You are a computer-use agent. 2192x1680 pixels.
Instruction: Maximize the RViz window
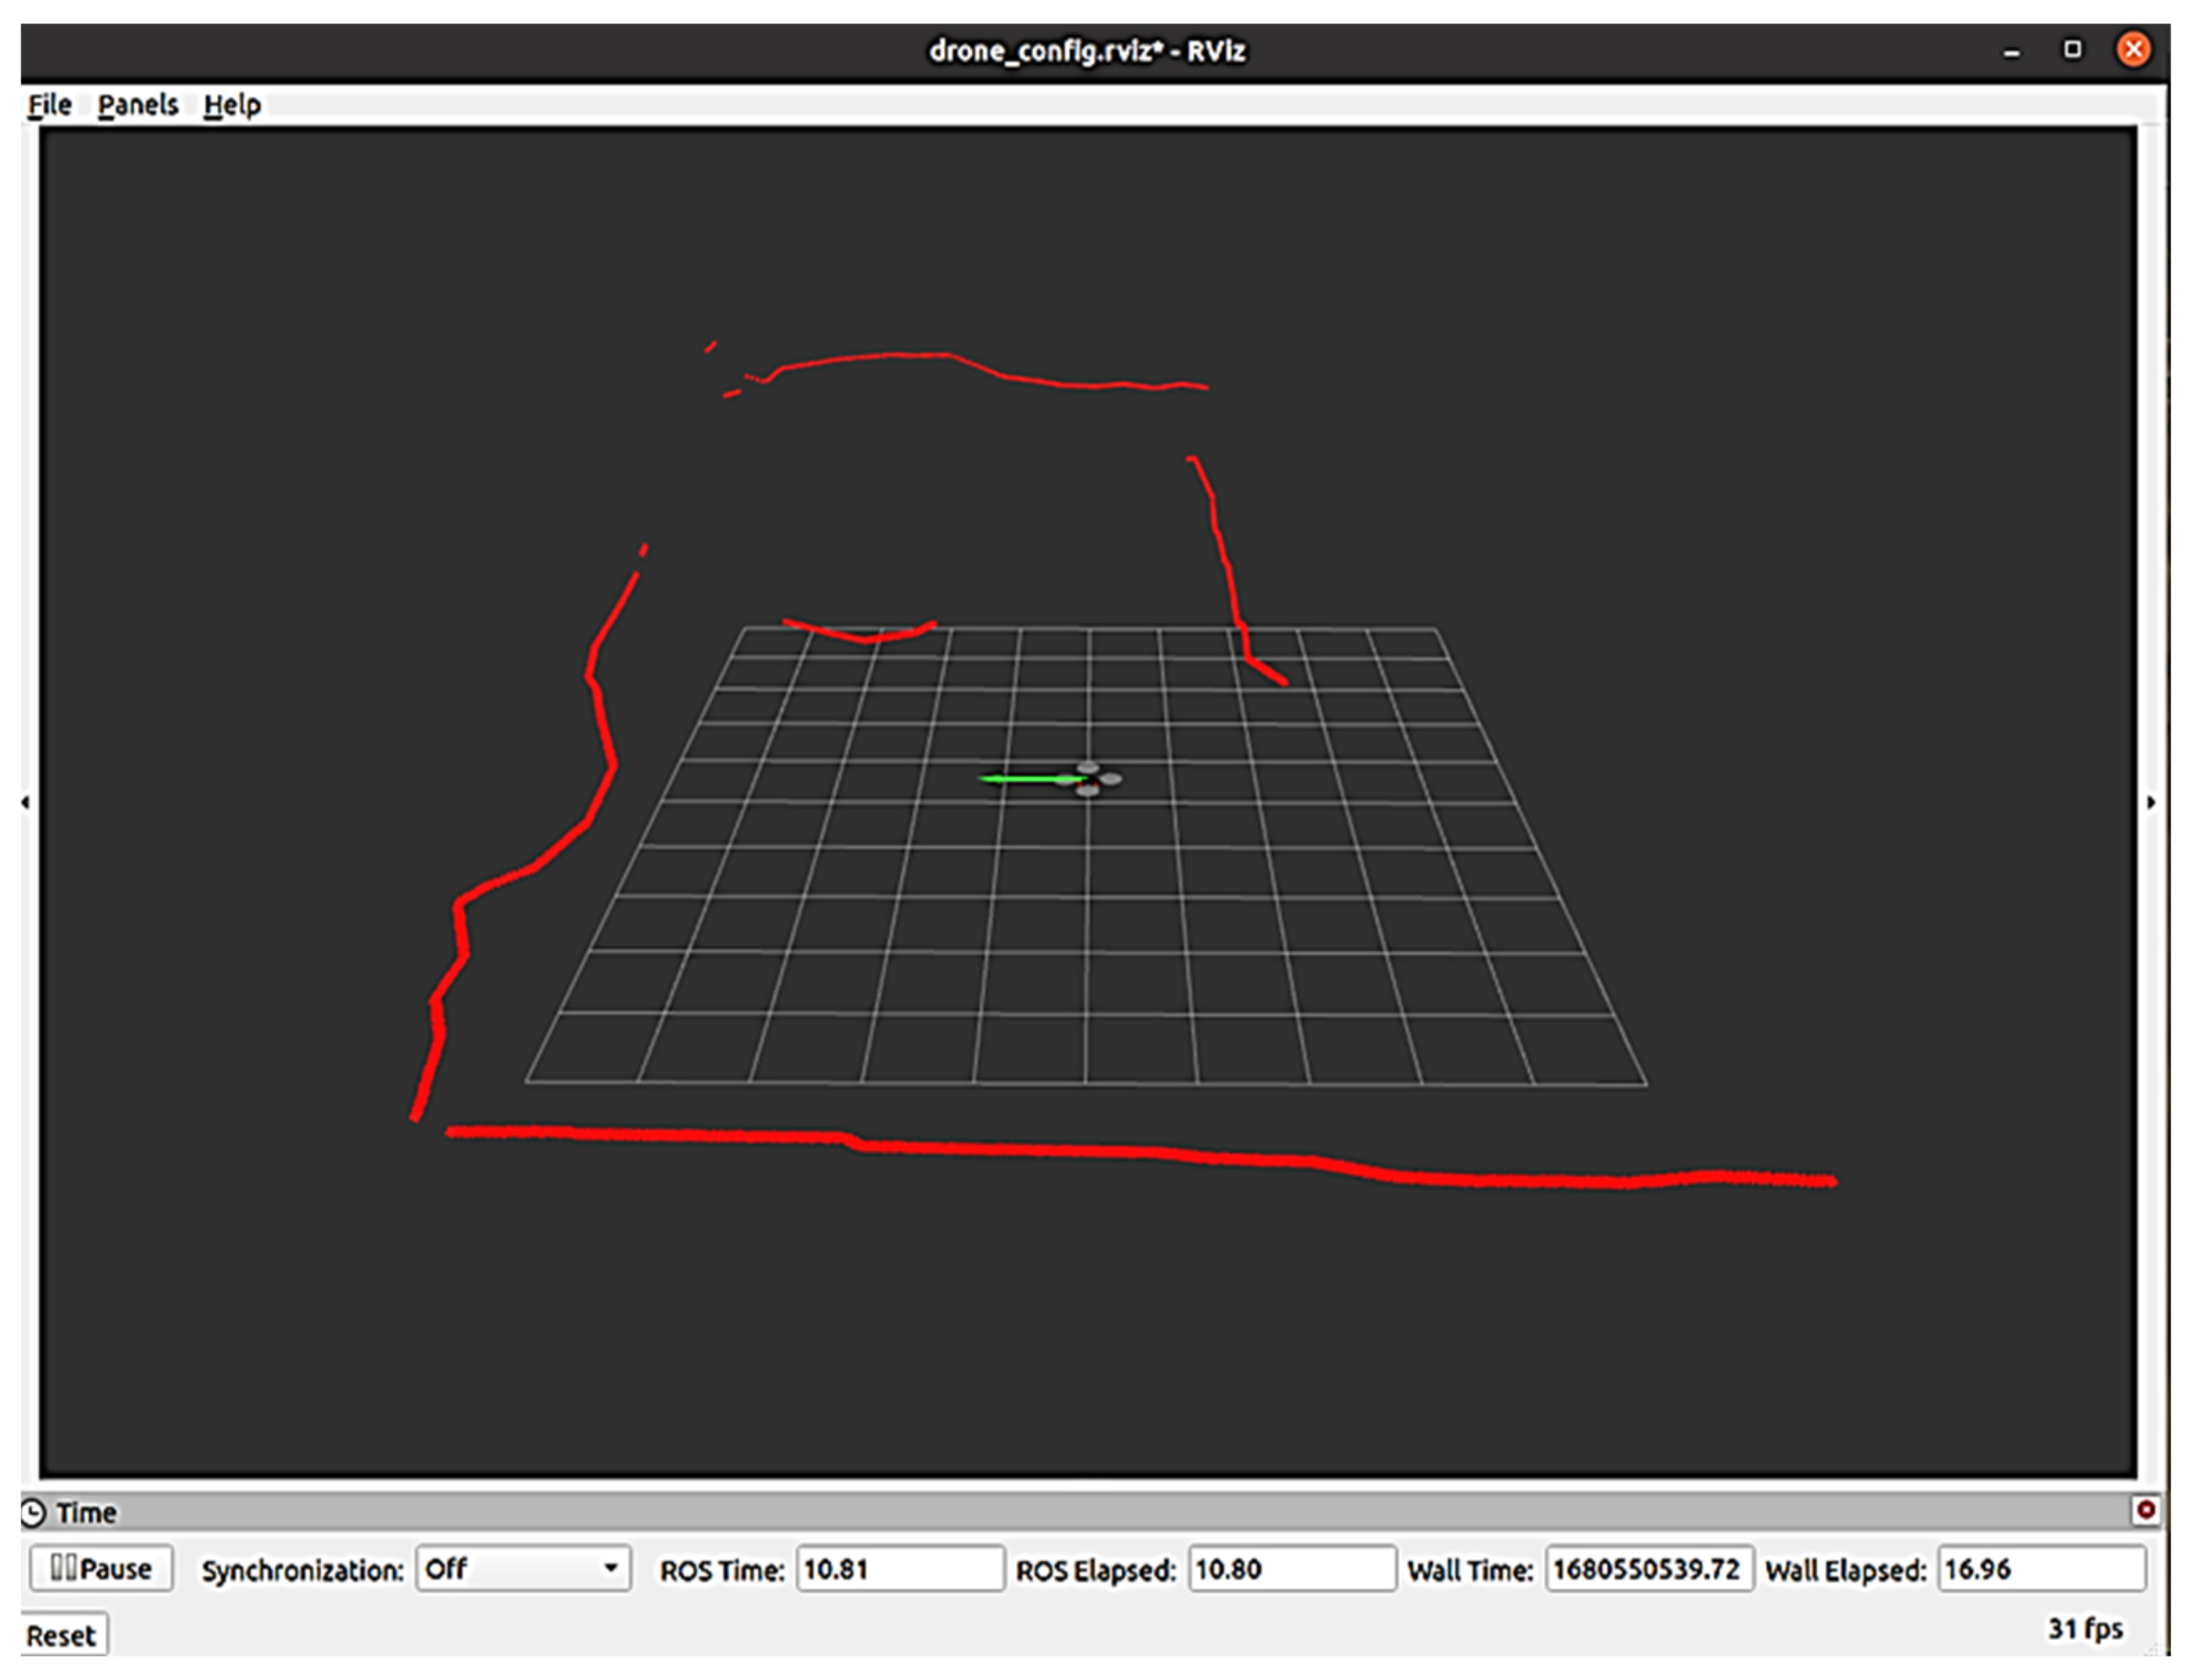(x=2073, y=49)
